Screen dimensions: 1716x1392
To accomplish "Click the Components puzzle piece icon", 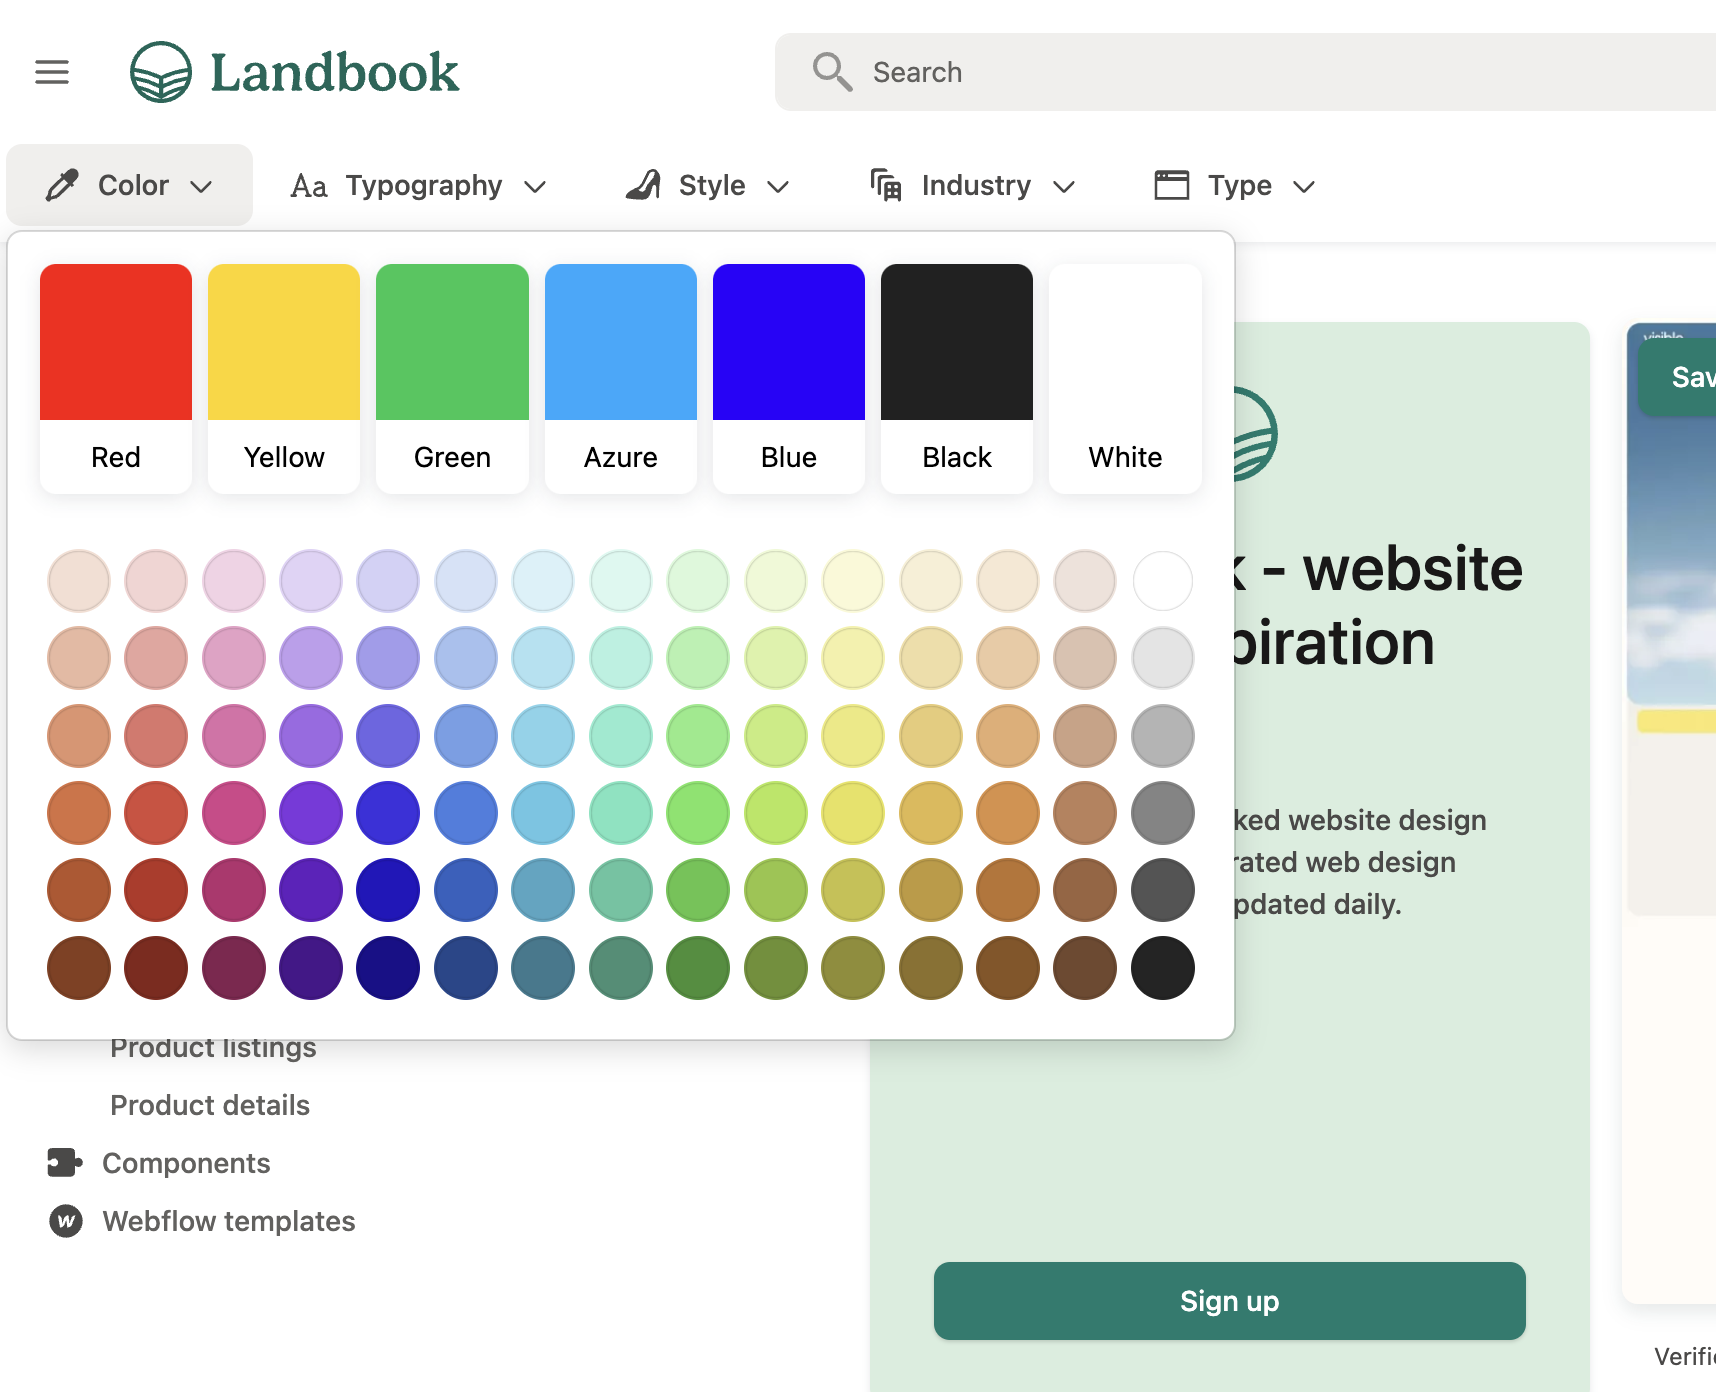I will coord(65,1163).
